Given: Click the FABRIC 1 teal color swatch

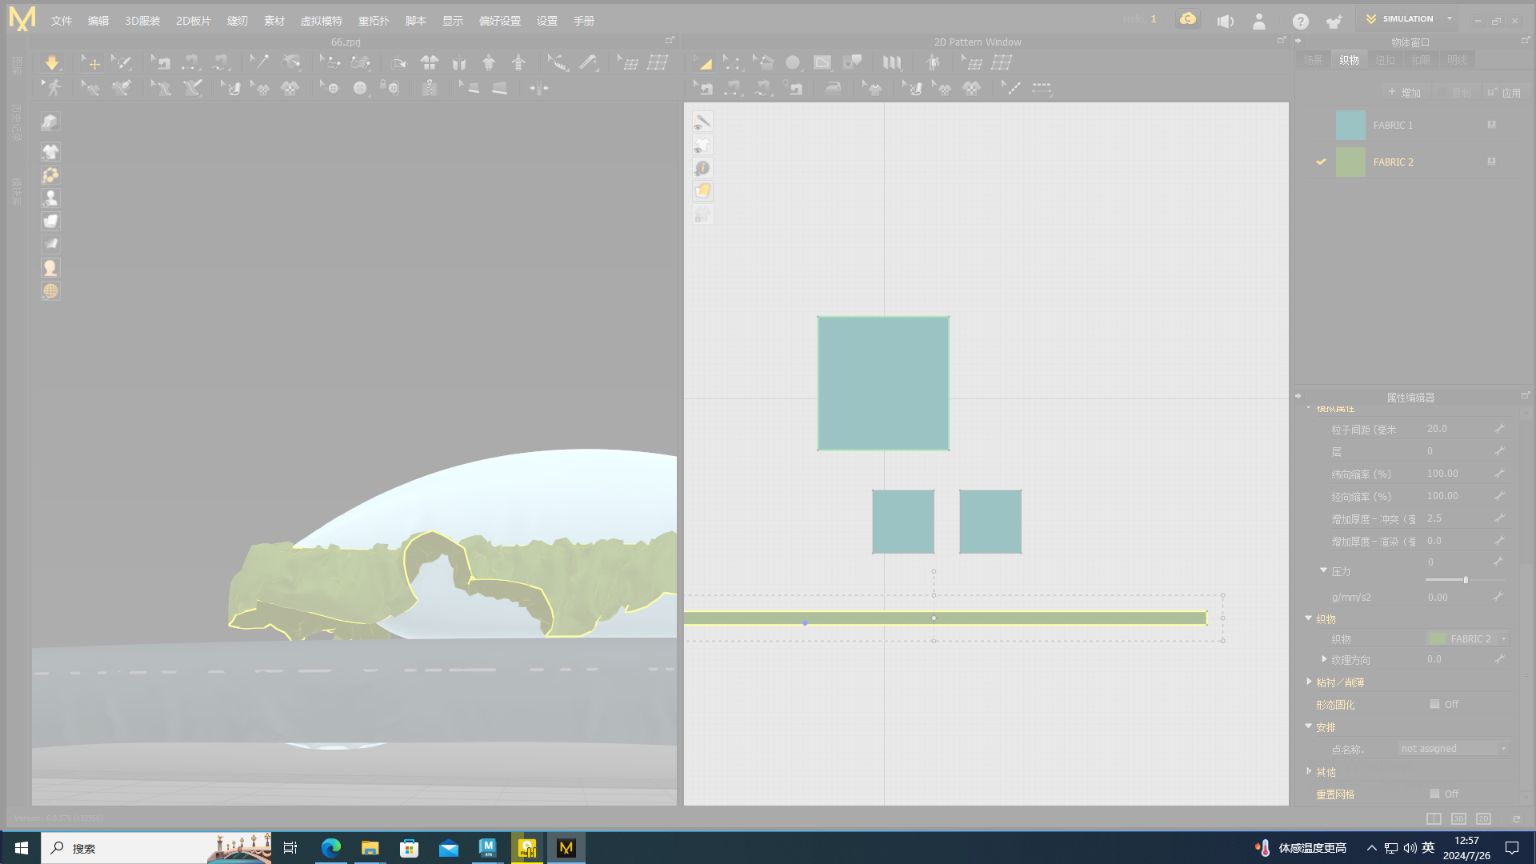Looking at the screenshot, I should click(x=1350, y=125).
